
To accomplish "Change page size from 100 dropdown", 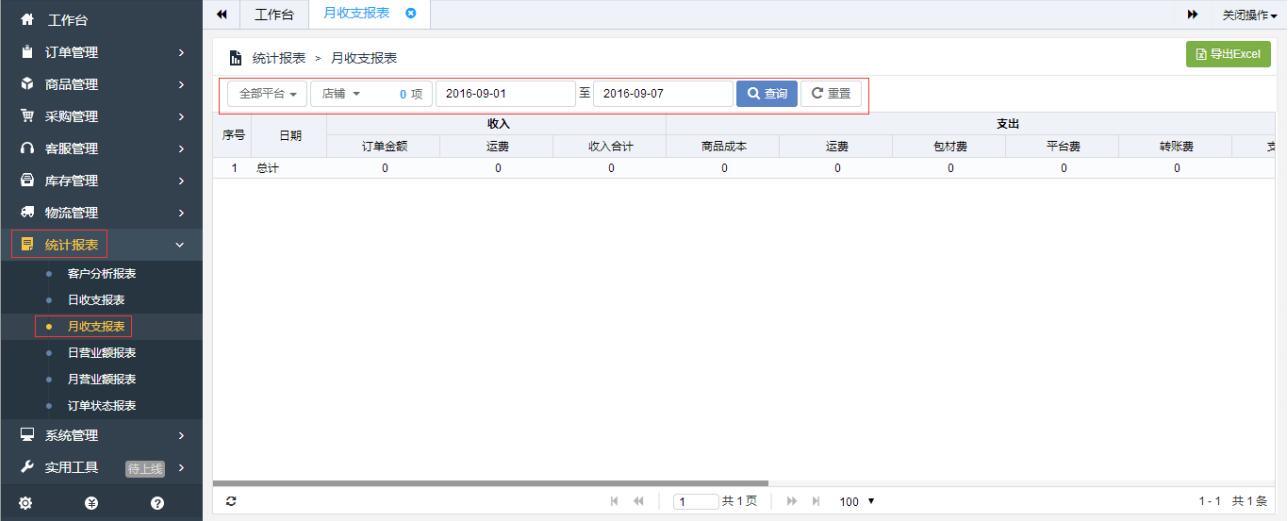I will (857, 500).
